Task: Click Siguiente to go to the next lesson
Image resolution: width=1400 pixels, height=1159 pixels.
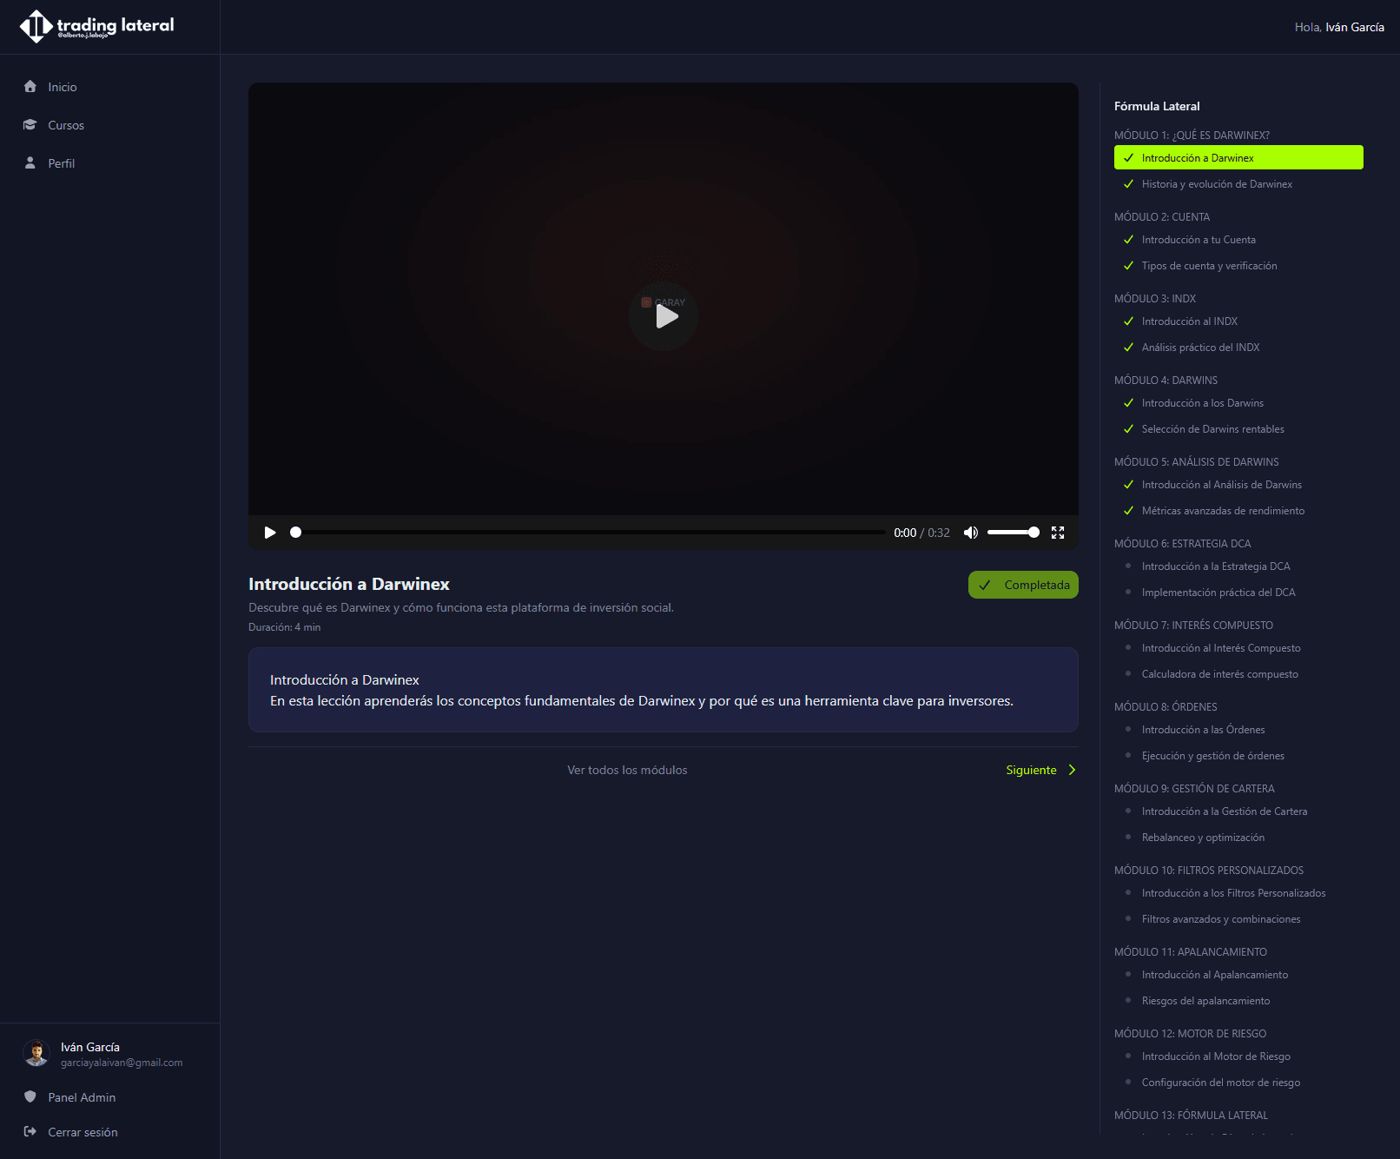Action: (x=1041, y=770)
